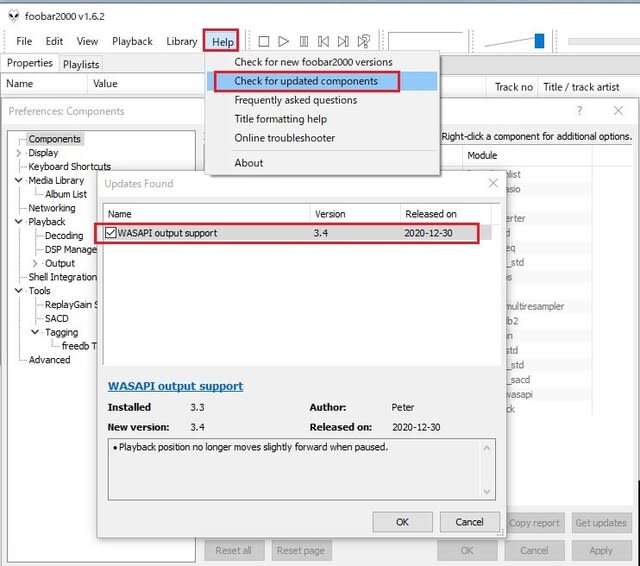Click Get updates button in Preferences
Viewport: 640px width, 566px height.
tap(601, 523)
